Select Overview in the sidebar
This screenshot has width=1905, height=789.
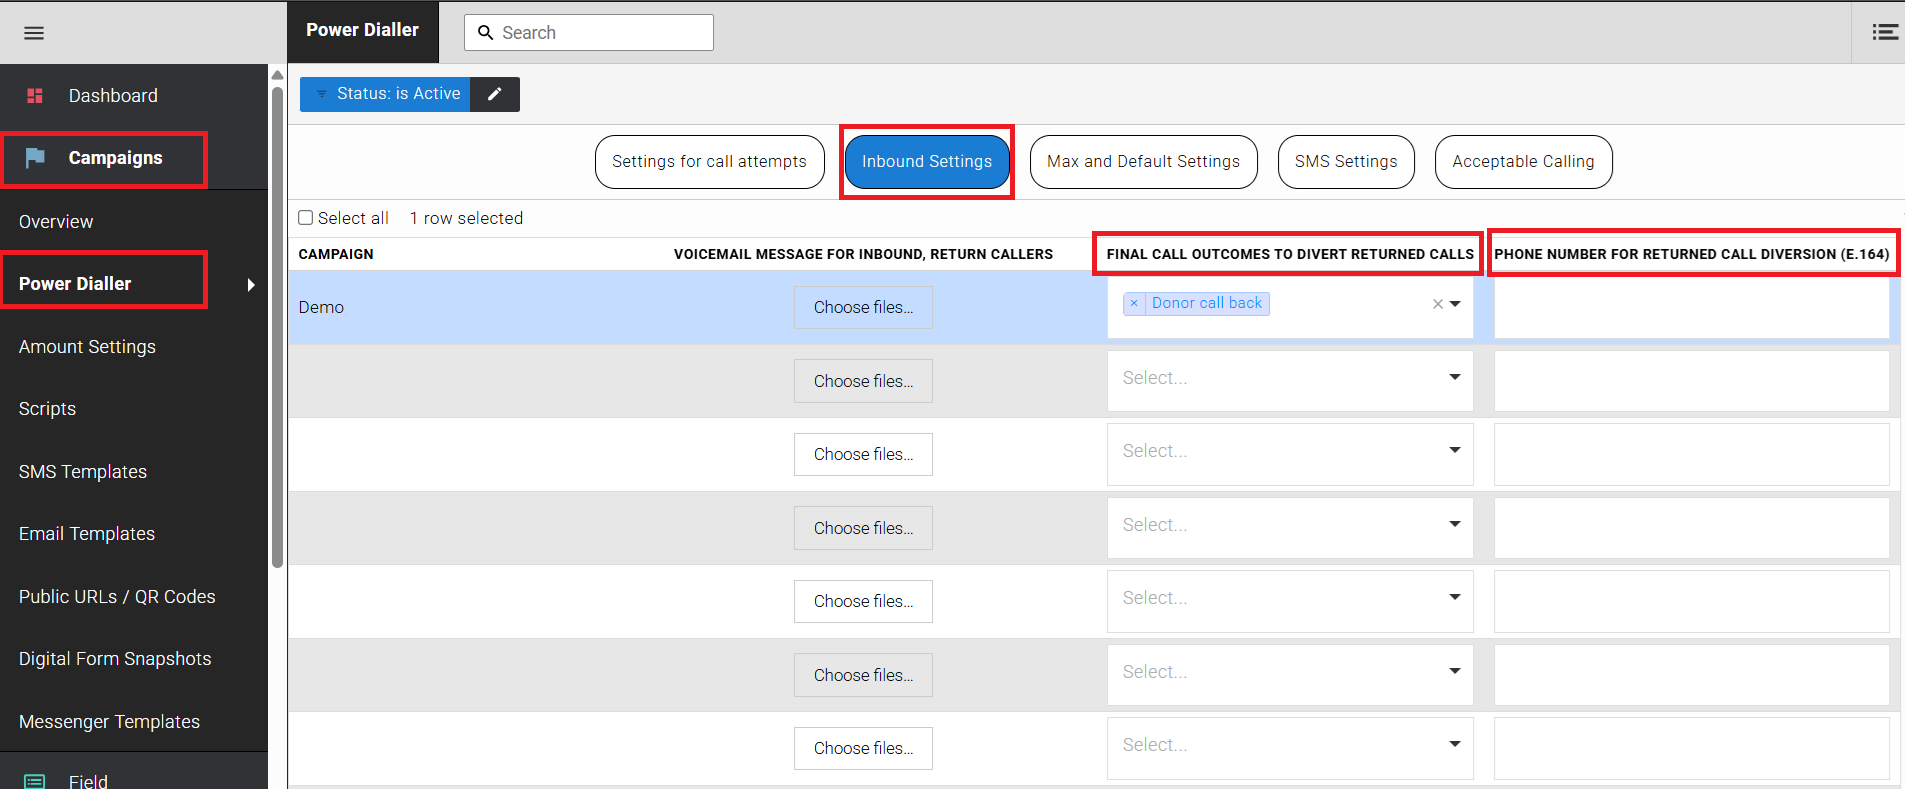click(x=56, y=222)
